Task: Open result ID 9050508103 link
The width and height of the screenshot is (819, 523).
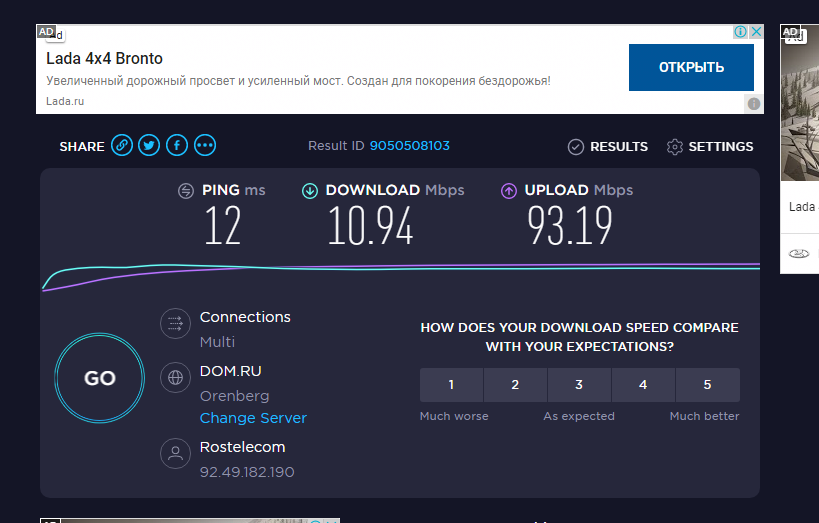Action: [410, 146]
